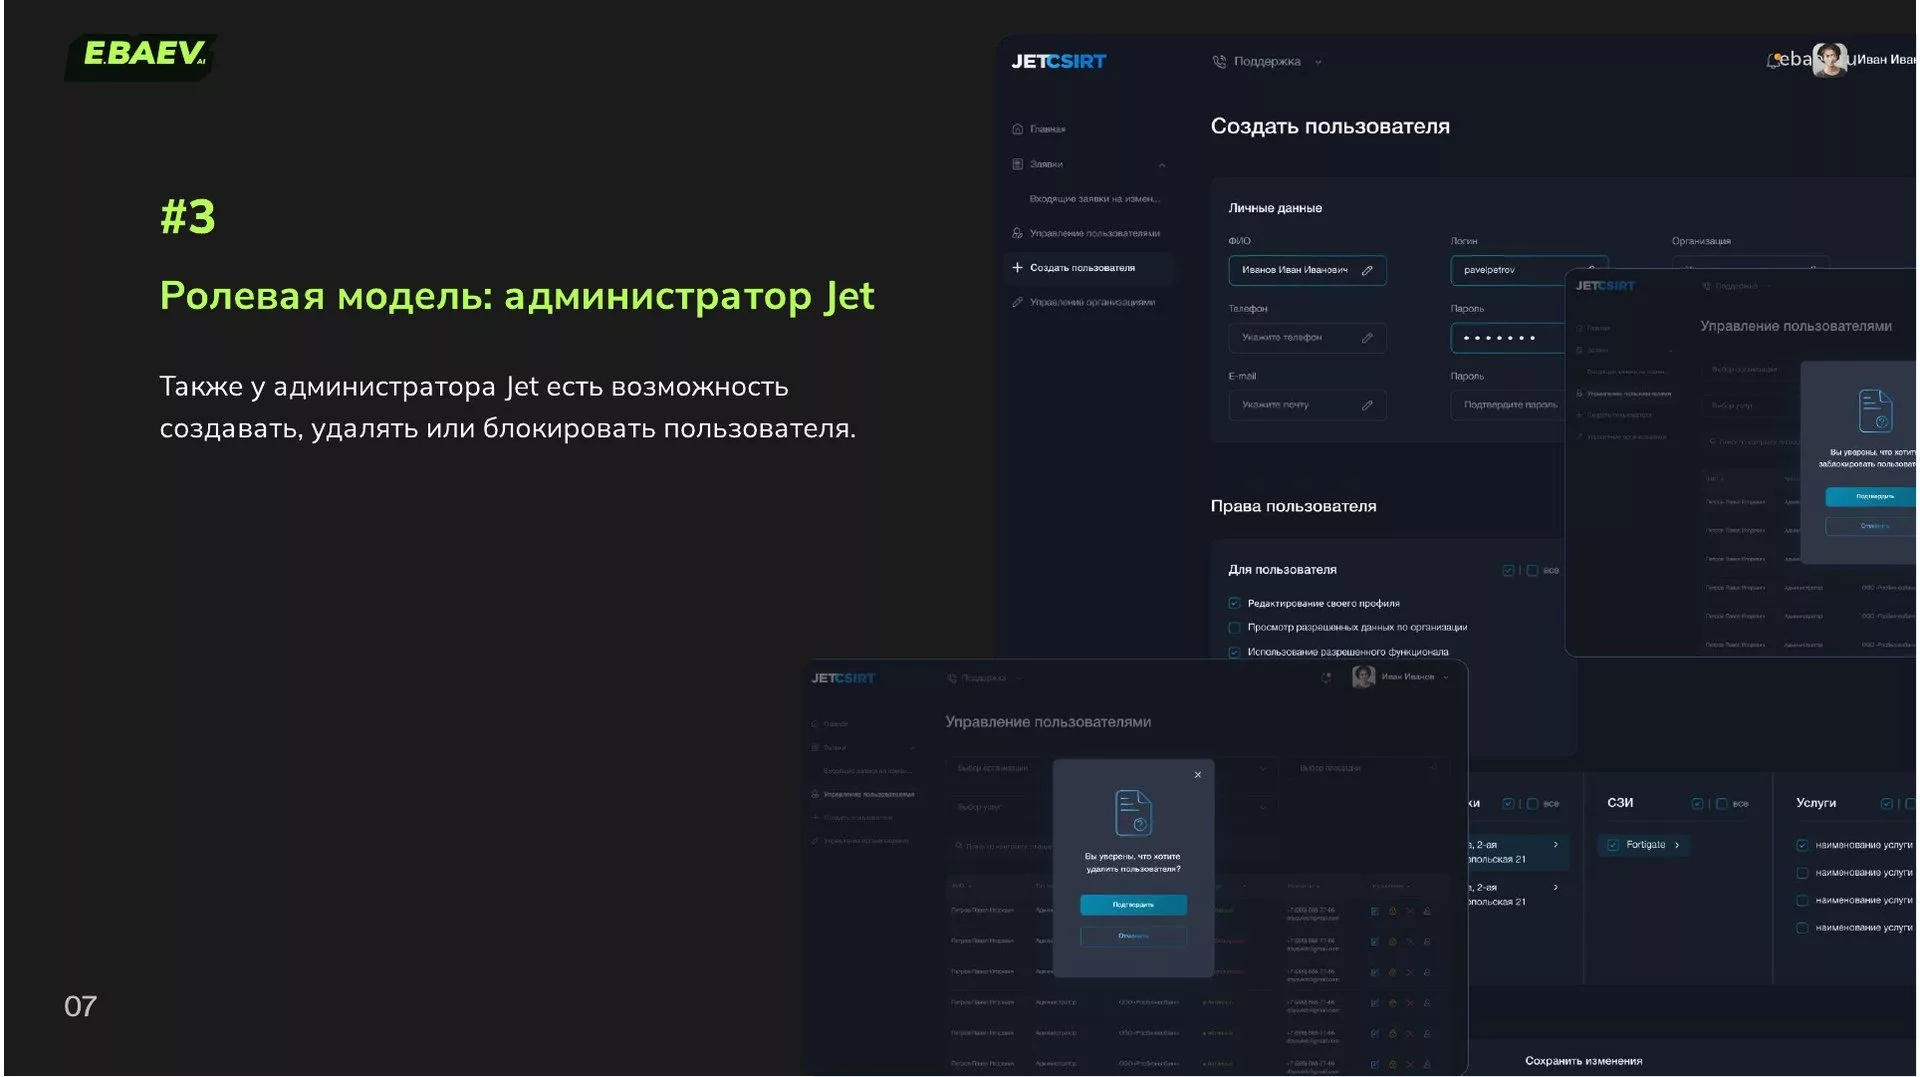1920x1077 pixels.
Task: Click Подтвердить in delete user dialog
Action: coord(1133,905)
